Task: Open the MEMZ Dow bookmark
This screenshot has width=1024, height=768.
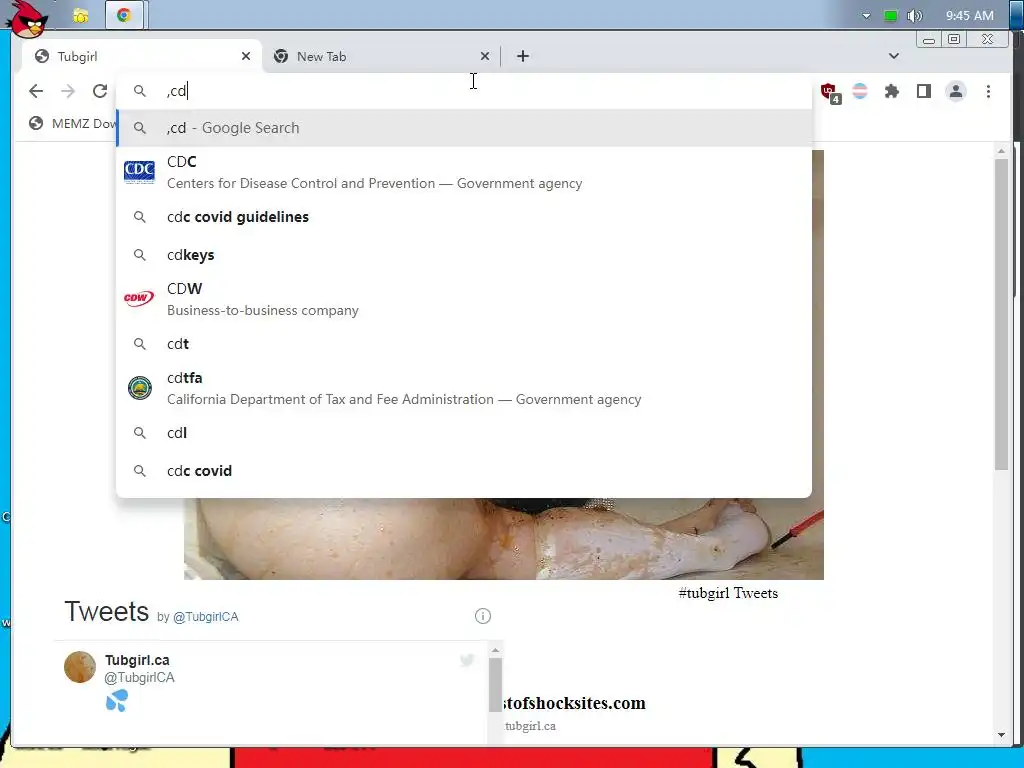Action: 72,123
